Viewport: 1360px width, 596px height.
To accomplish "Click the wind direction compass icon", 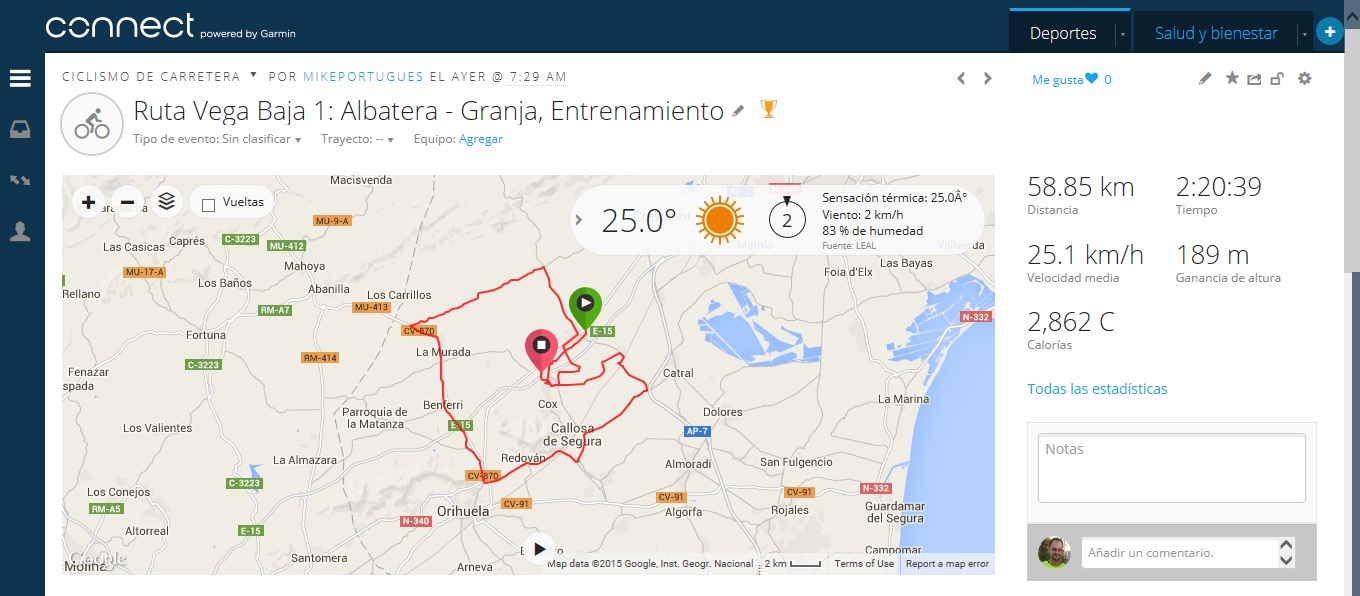I will 787,219.
